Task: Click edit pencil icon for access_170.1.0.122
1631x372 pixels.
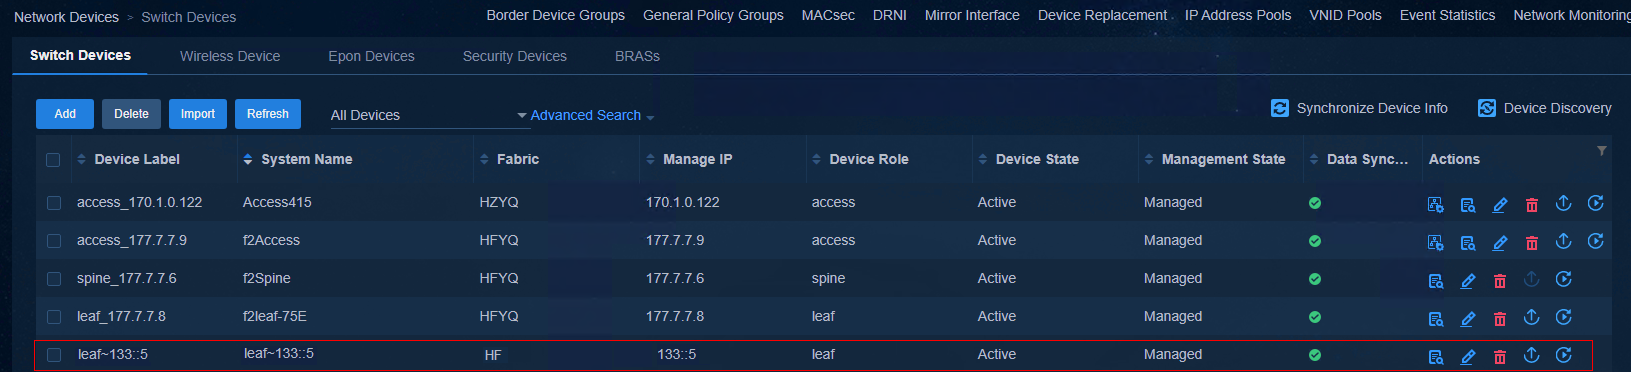Action: click(x=1499, y=204)
